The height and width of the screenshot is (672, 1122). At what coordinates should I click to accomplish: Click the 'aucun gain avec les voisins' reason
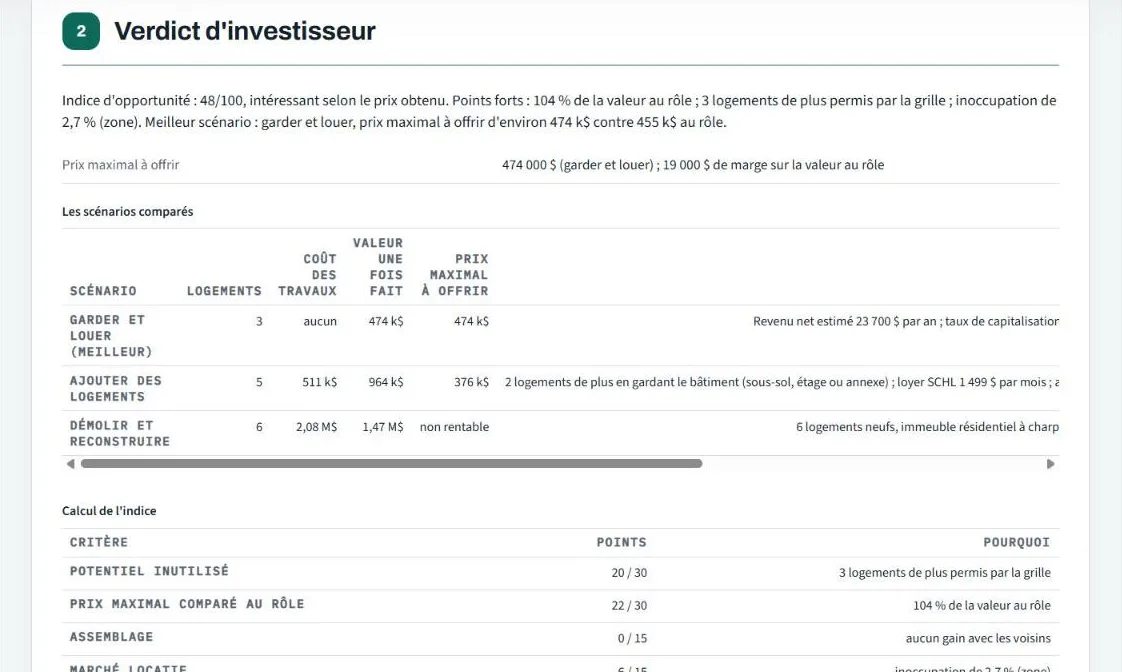pyautogui.click(x=978, y=638)
